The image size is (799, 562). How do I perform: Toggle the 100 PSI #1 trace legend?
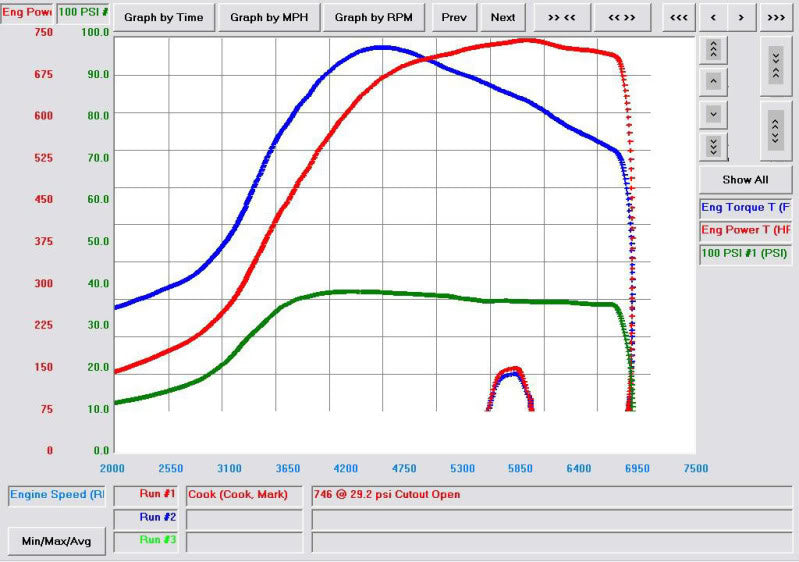(745, 253)
